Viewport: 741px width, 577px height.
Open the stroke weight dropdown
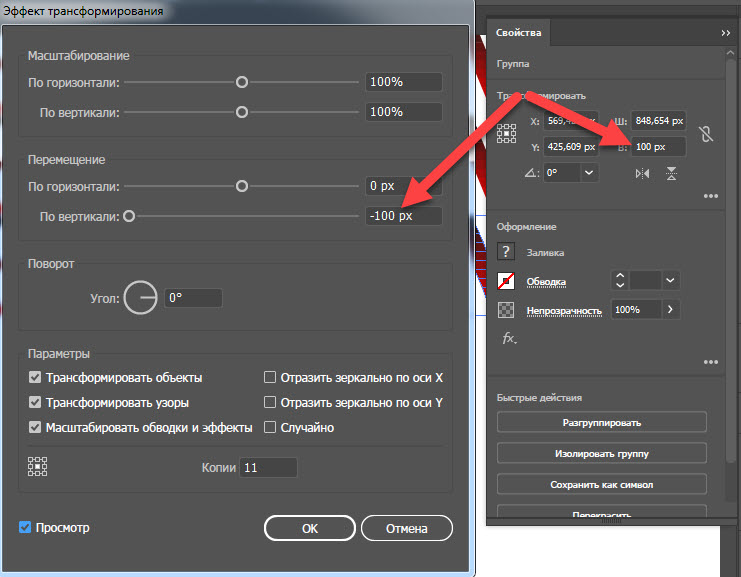[670, 281]
